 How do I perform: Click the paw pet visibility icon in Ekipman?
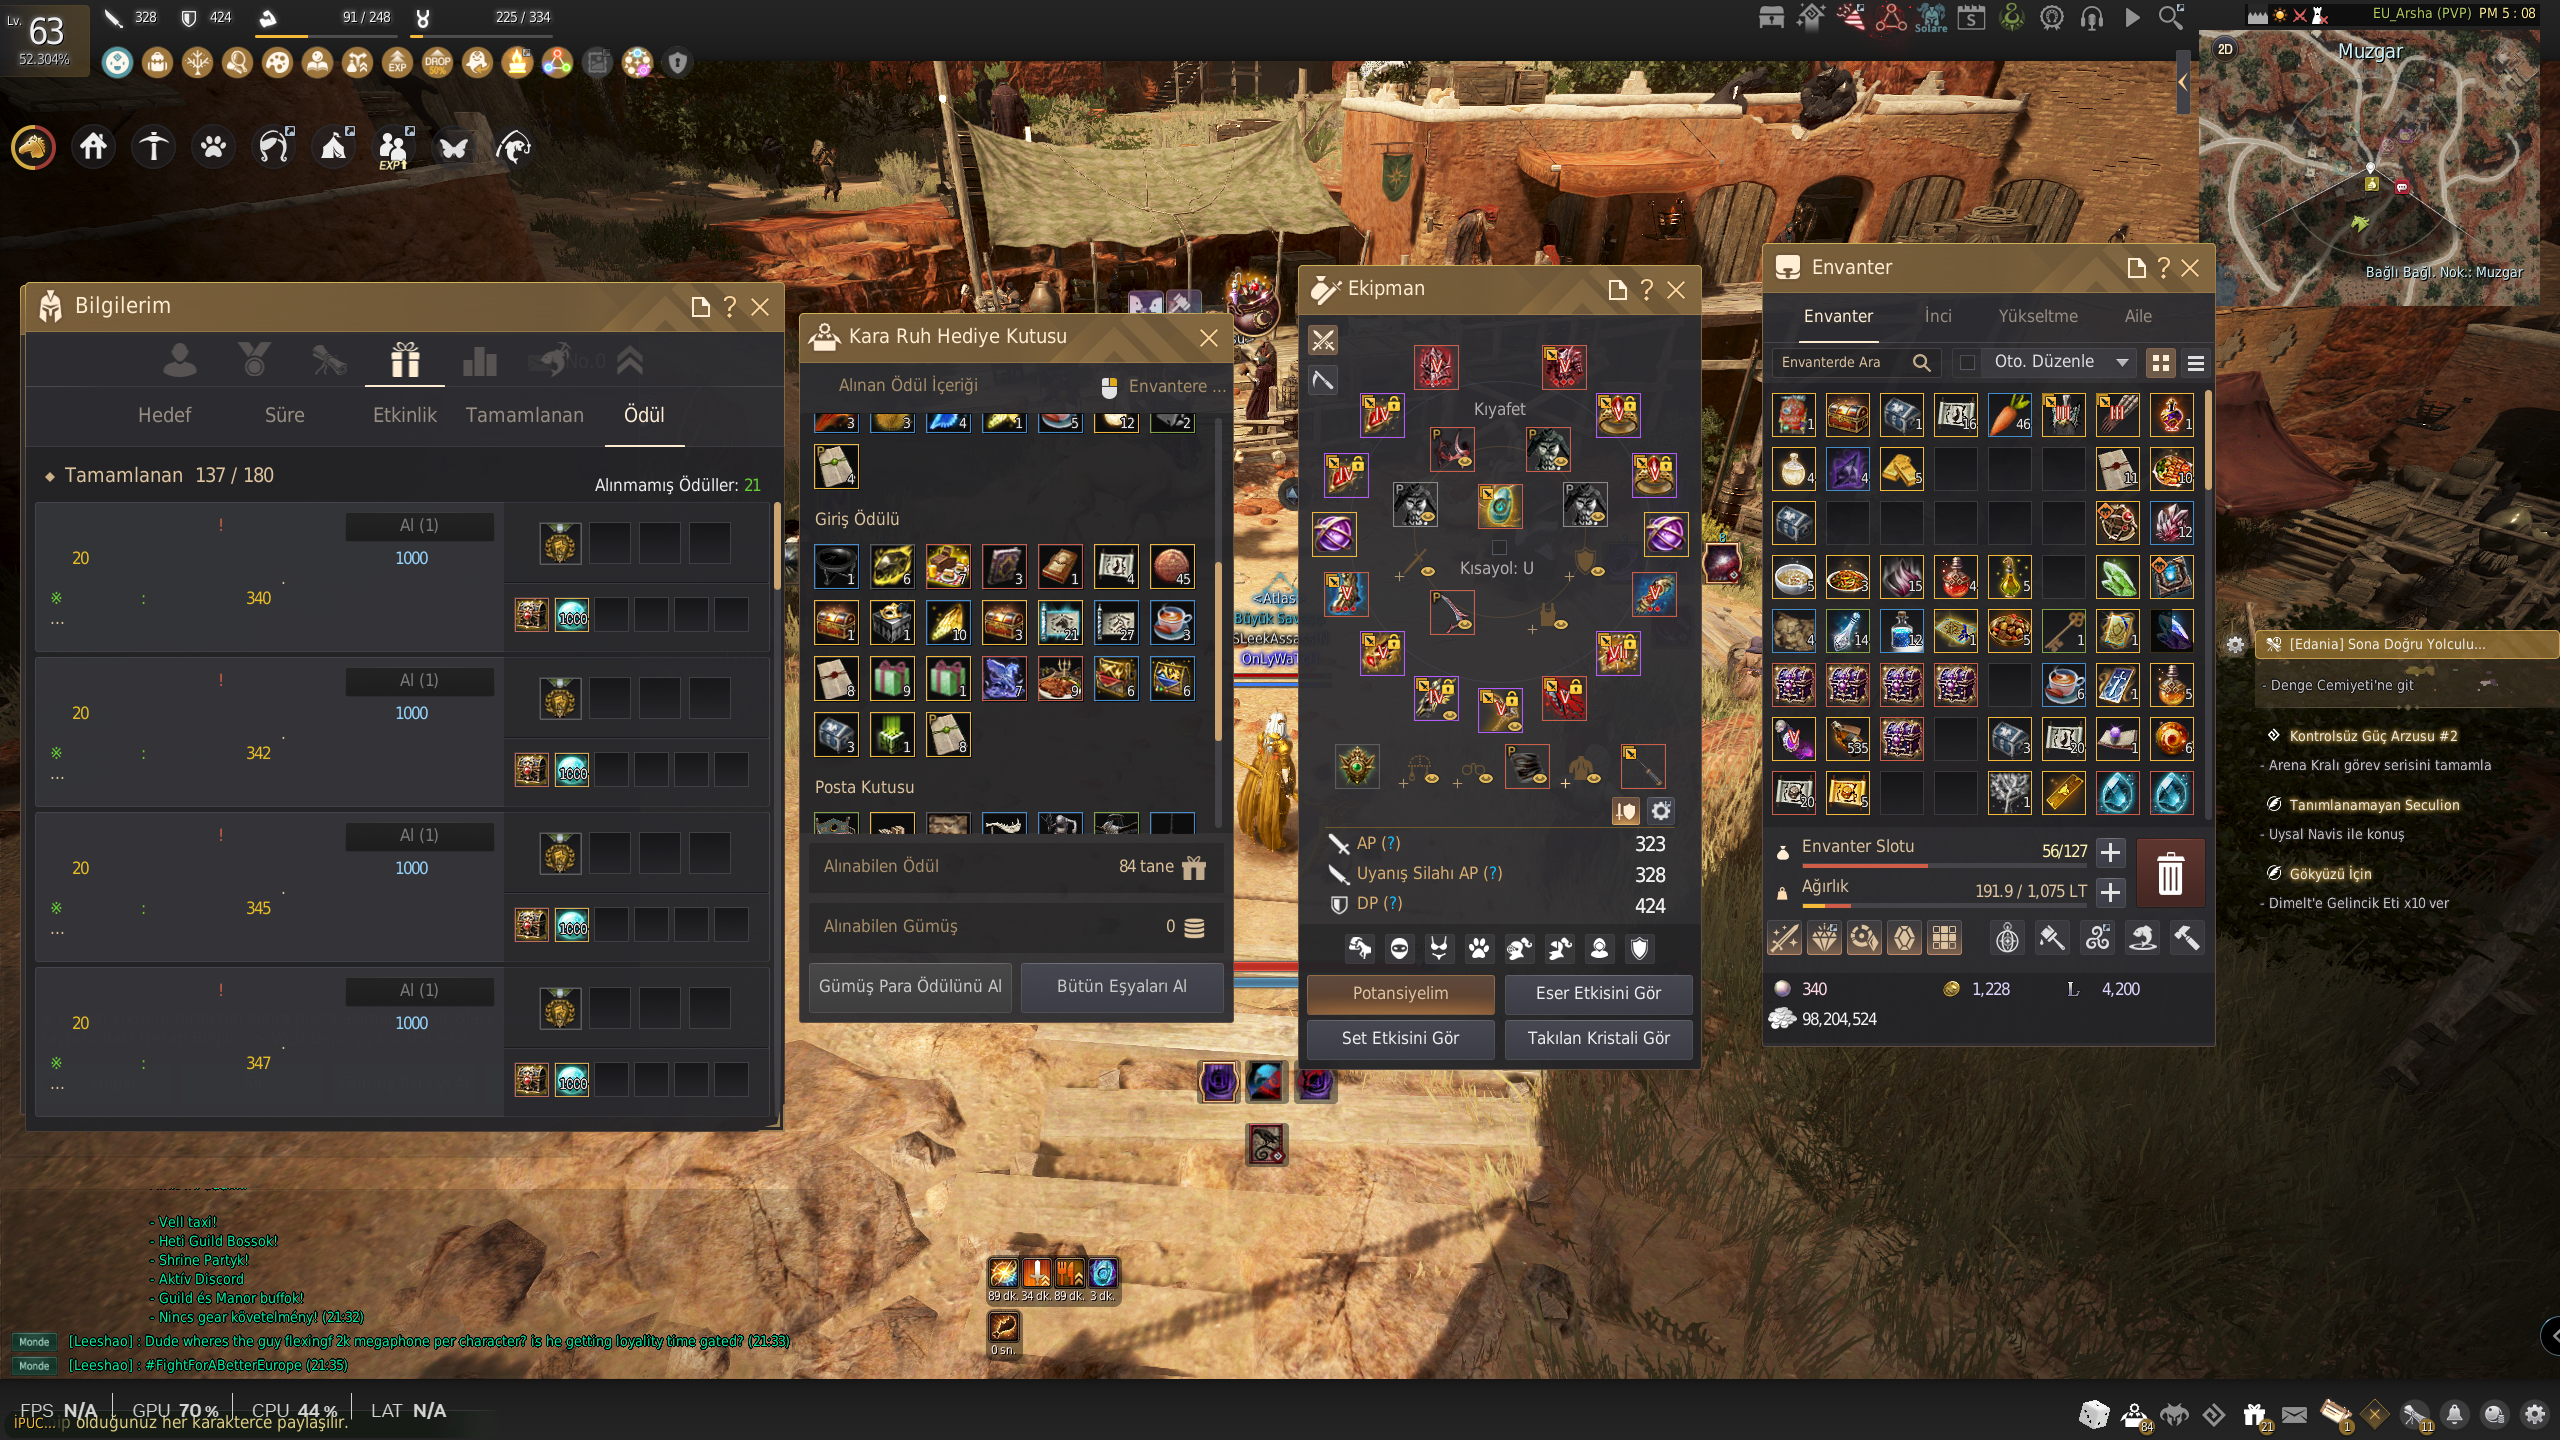click(x=1479, y=948)
